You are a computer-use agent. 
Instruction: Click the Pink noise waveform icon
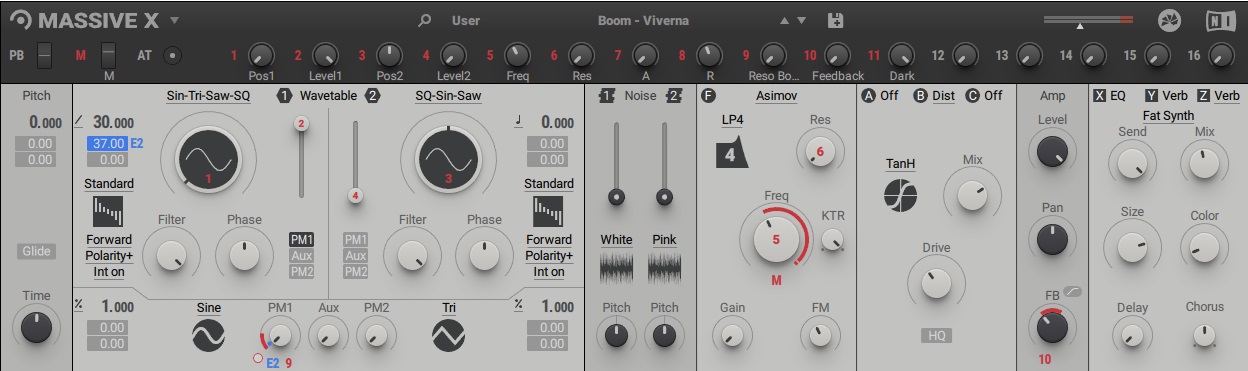[x=664, y=267]
